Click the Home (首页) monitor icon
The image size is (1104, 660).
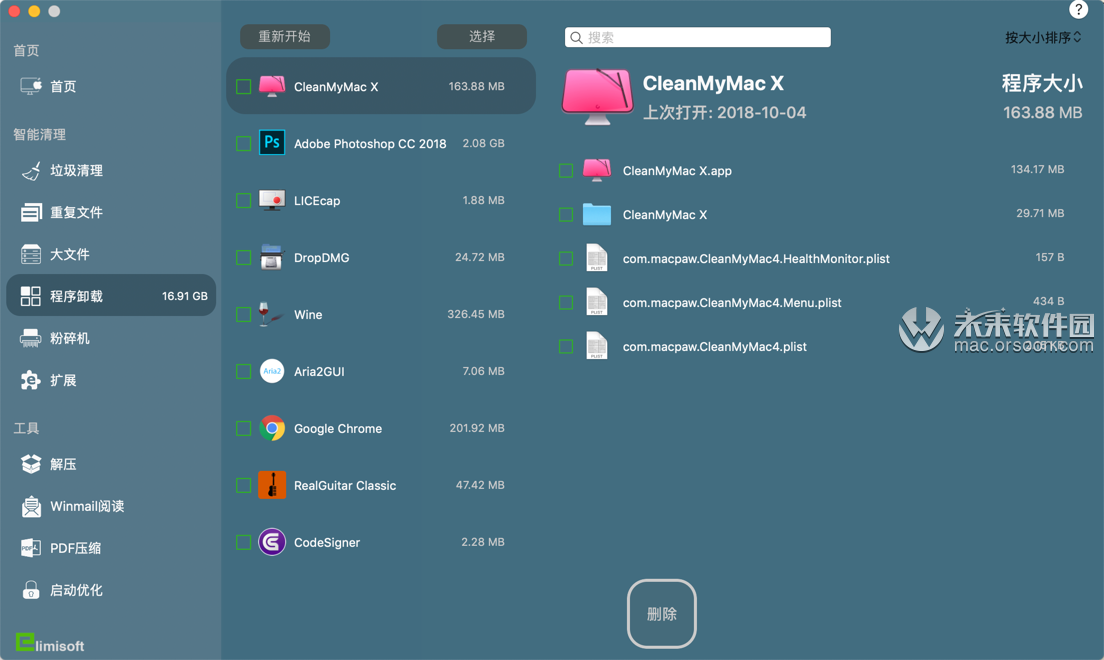coord(31,86)
